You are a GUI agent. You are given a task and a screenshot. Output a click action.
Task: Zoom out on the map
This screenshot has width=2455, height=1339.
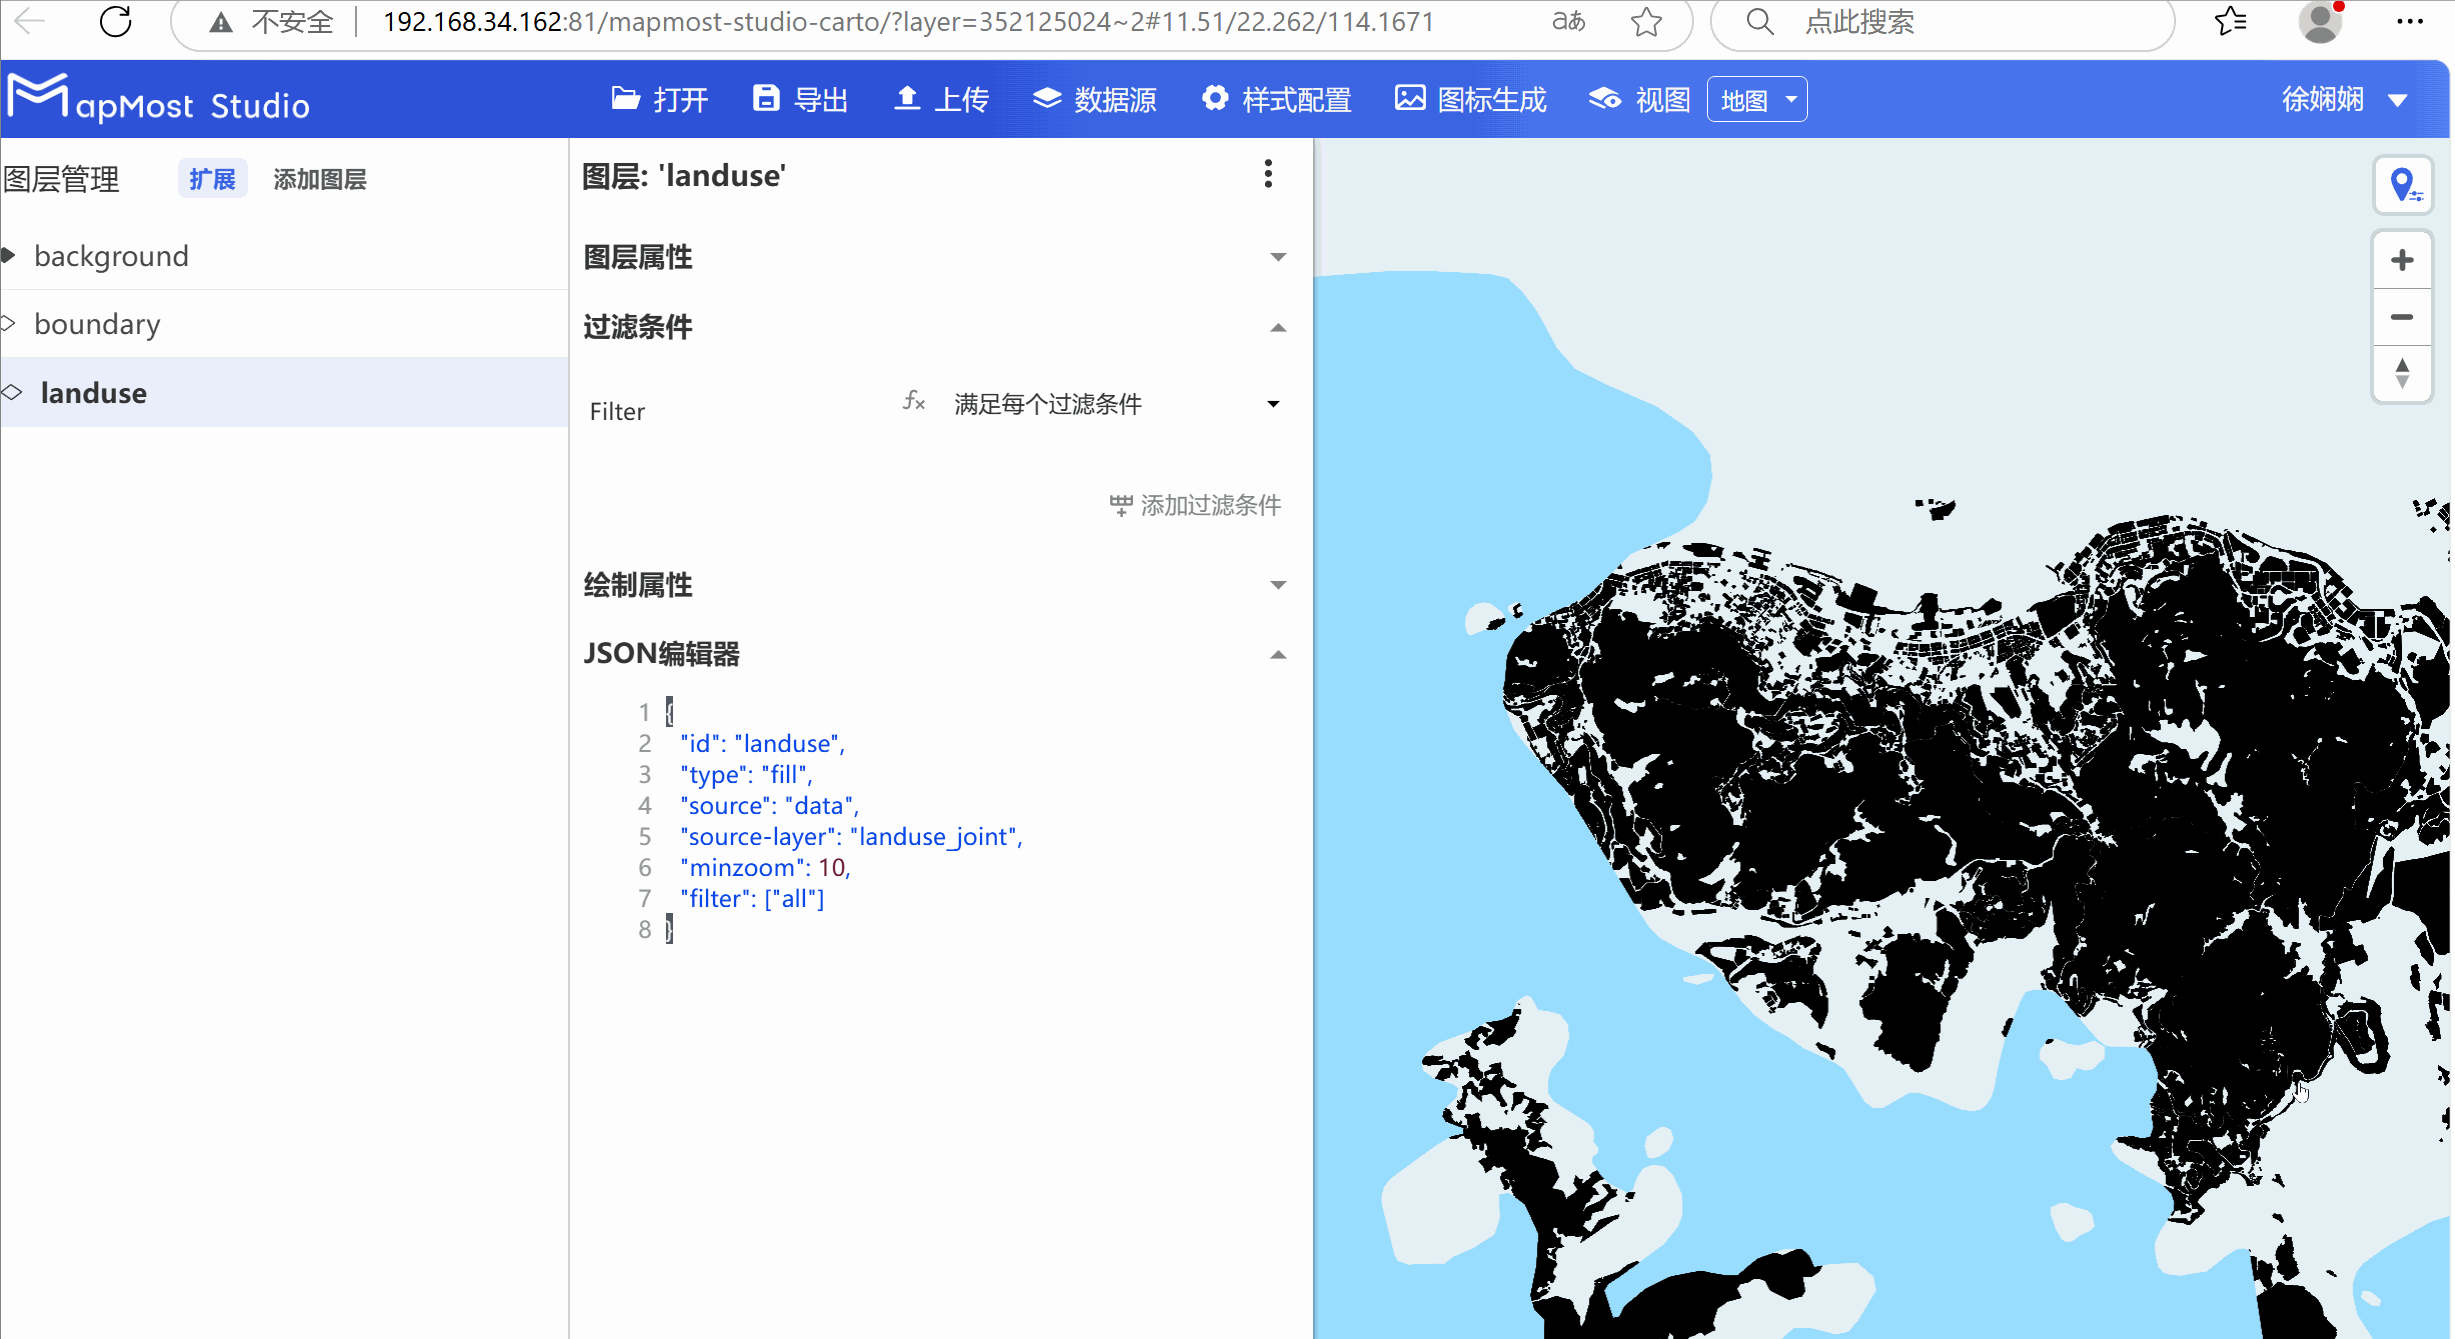[2401, 317]
